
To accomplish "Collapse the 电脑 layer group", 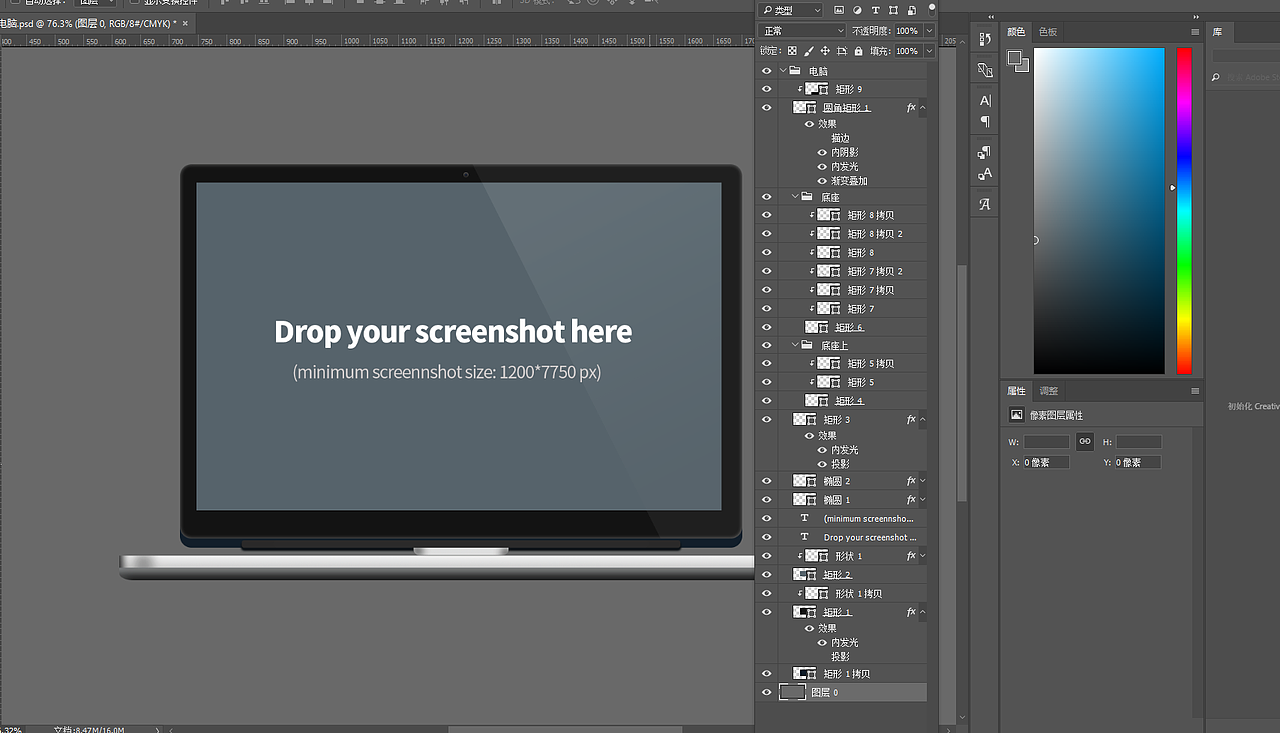I will [x=783, y=71].
